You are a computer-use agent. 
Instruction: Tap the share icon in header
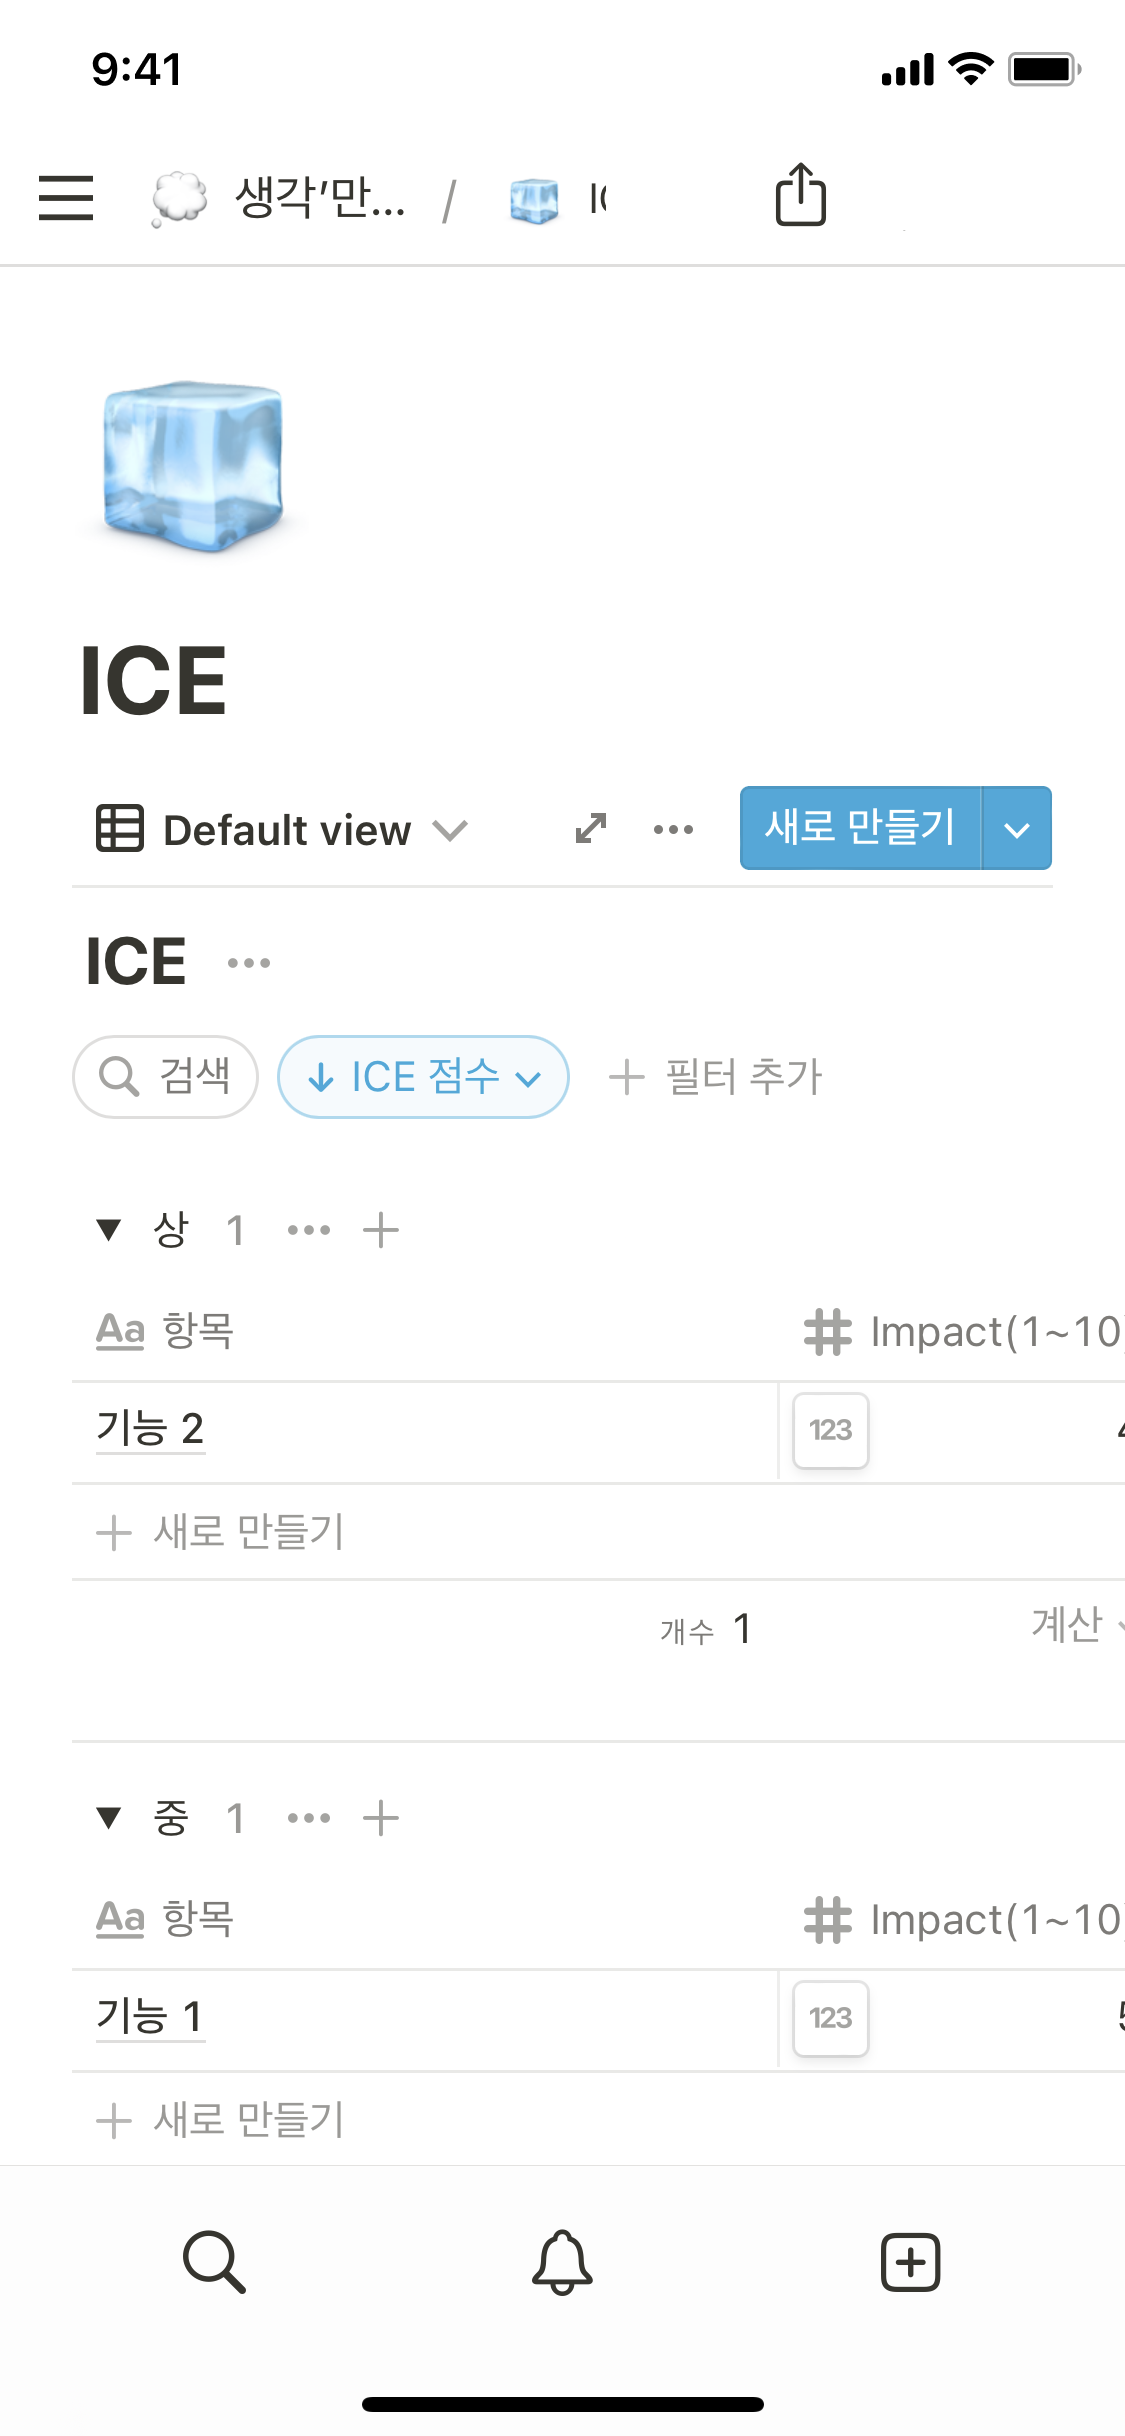(801, 195)
